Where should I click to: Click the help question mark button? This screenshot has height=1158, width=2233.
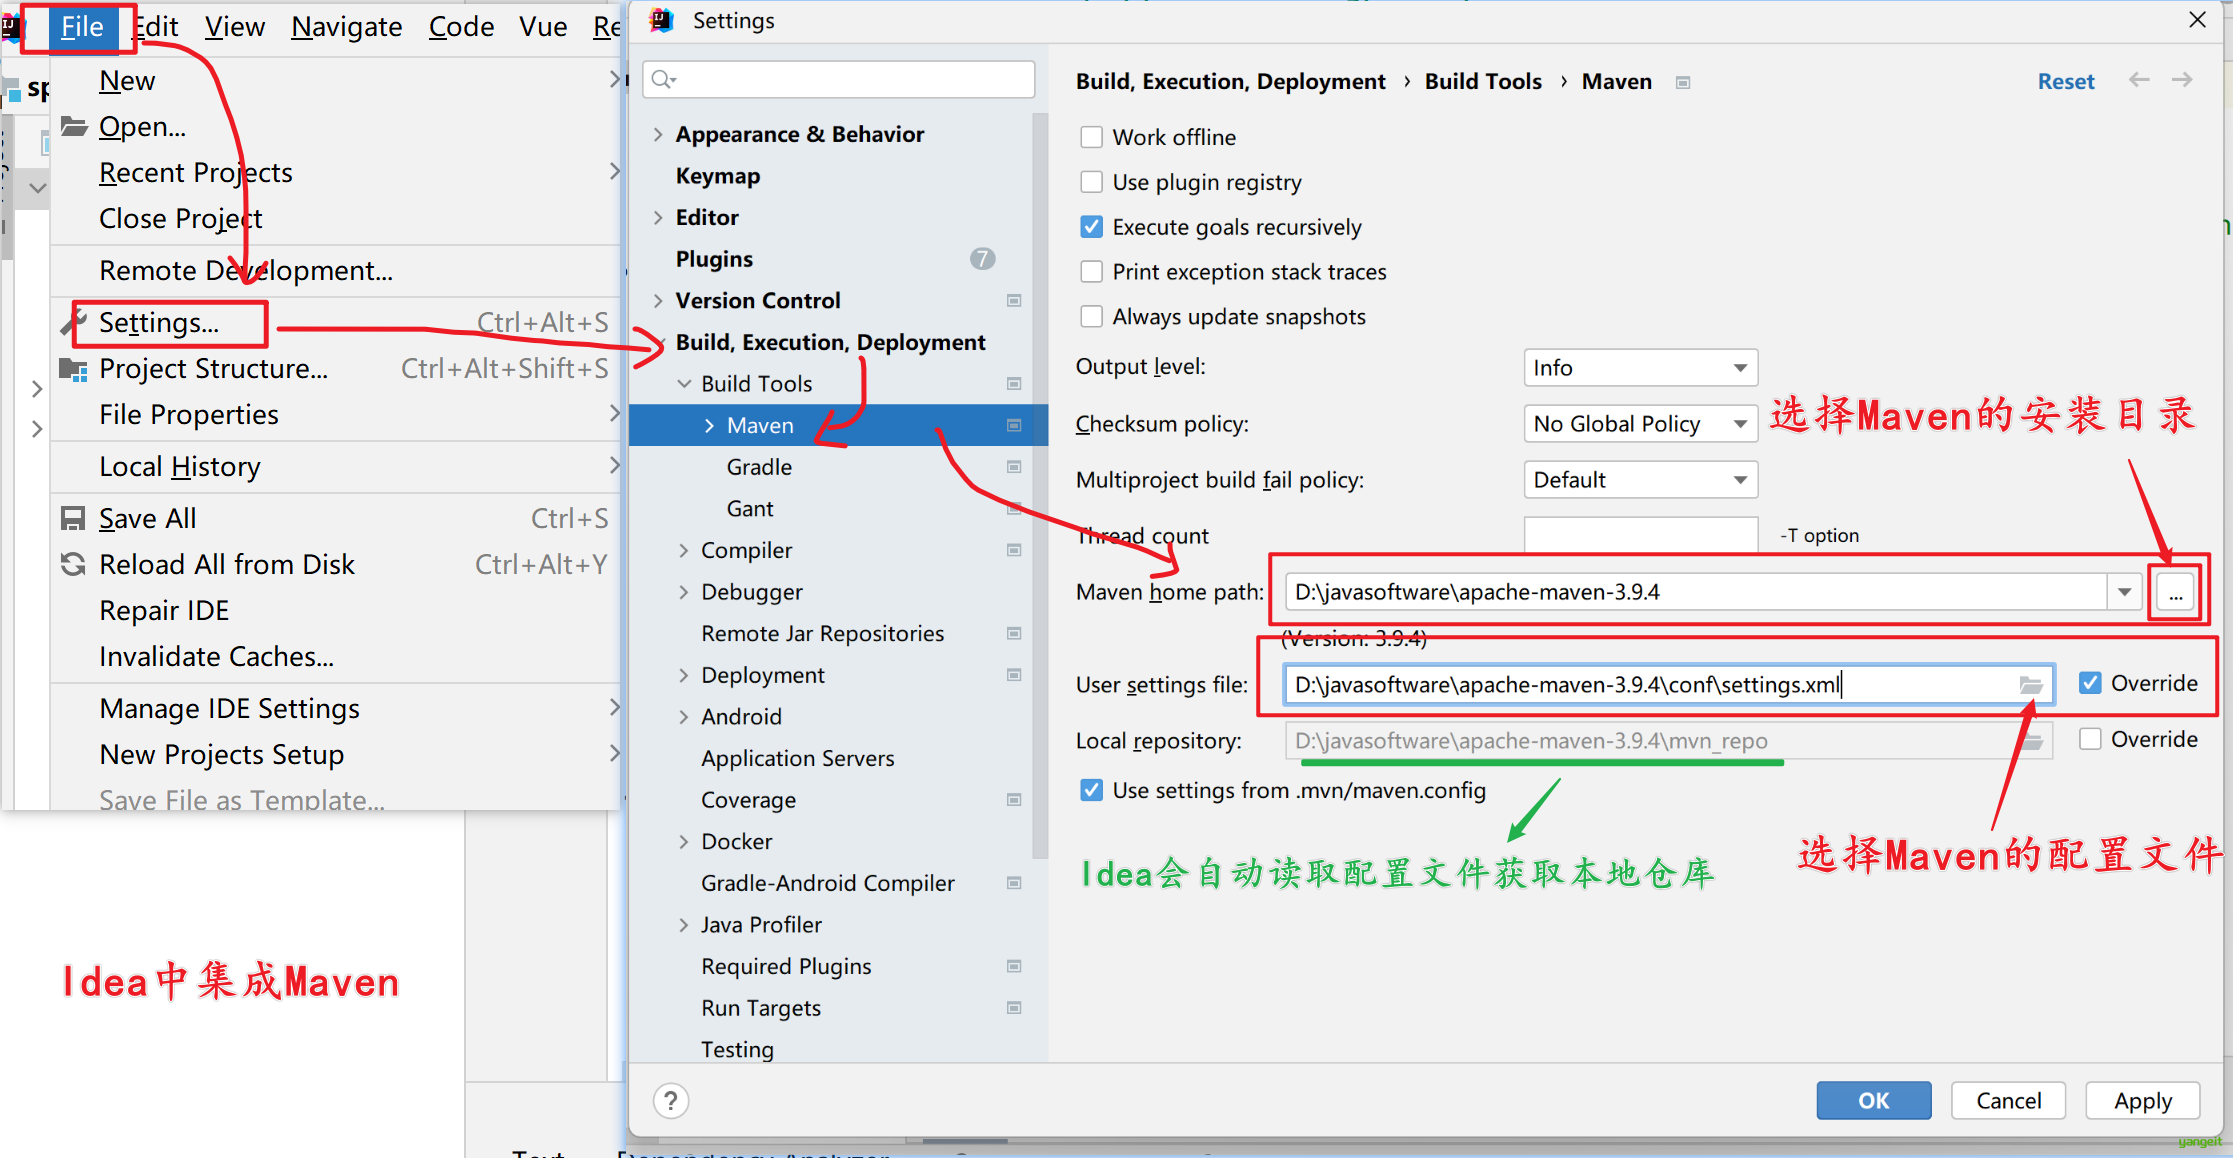(x=671, y=1101)
